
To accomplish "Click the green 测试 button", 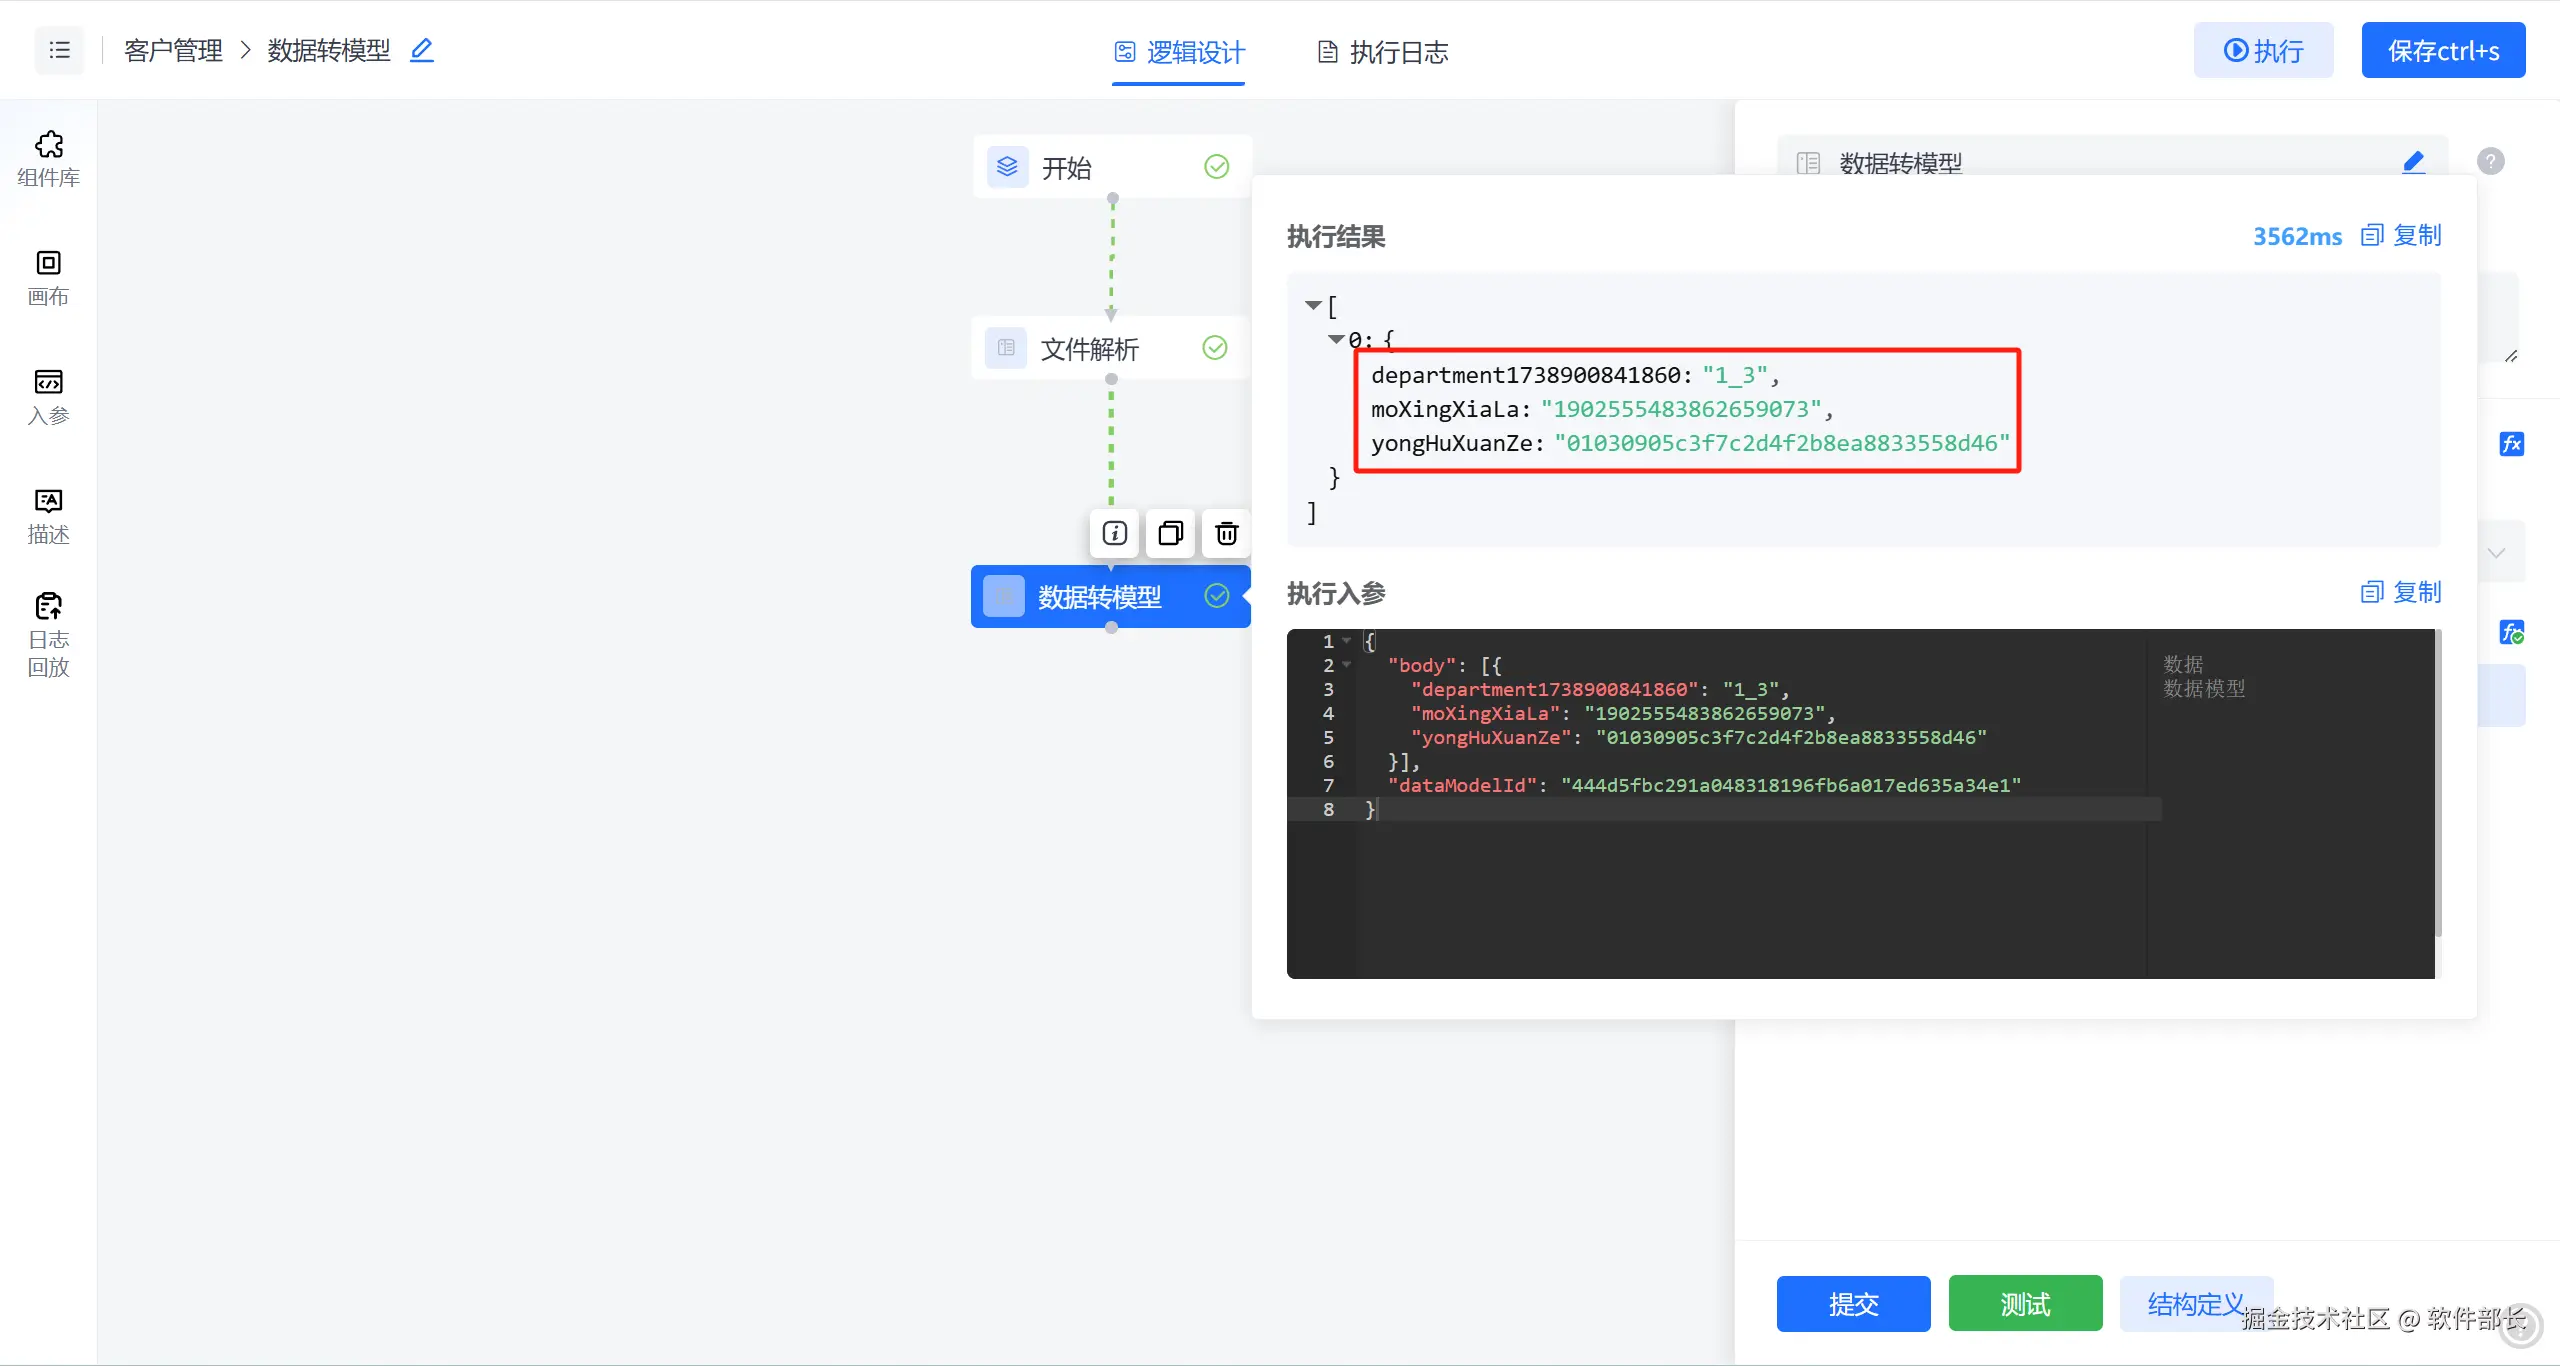I will point(2025,1303).
